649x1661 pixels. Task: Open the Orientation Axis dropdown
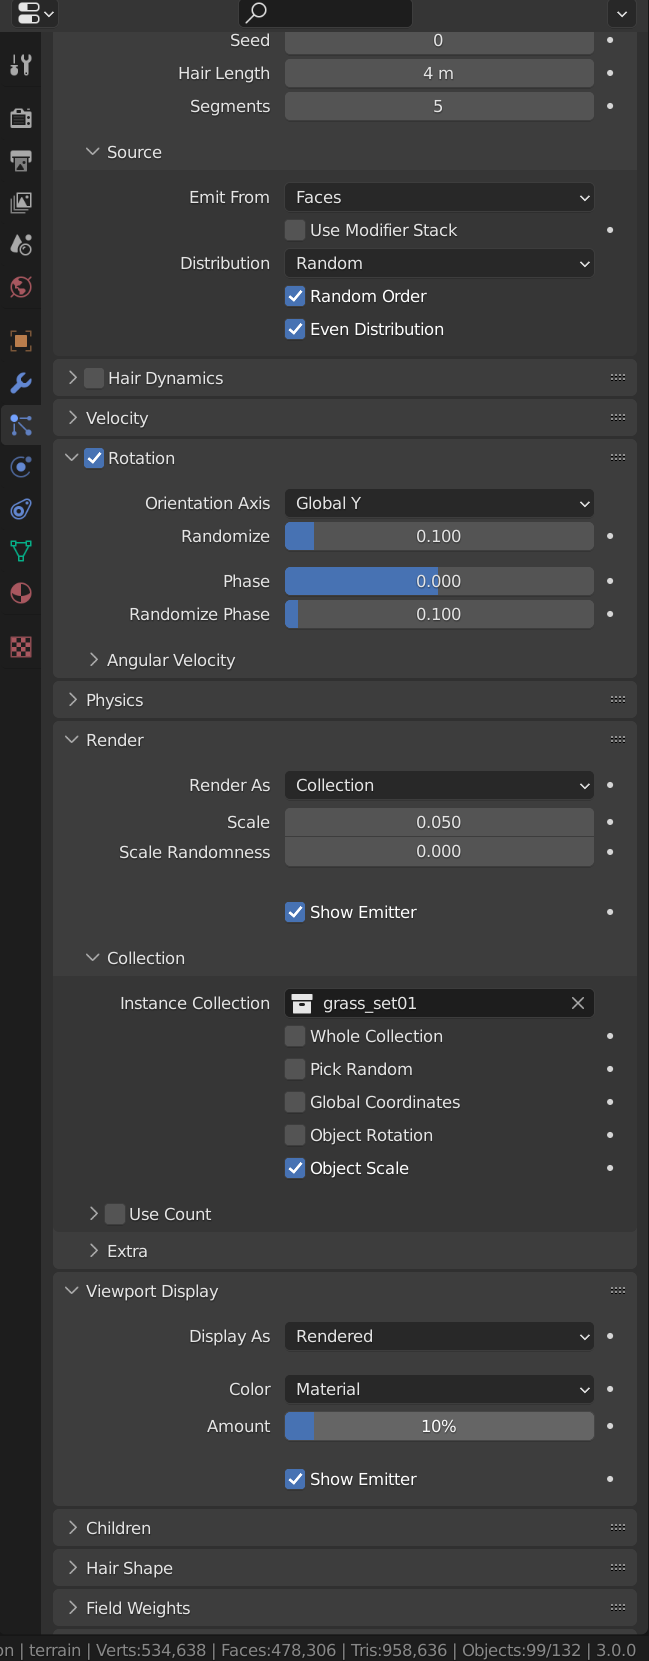439,503
